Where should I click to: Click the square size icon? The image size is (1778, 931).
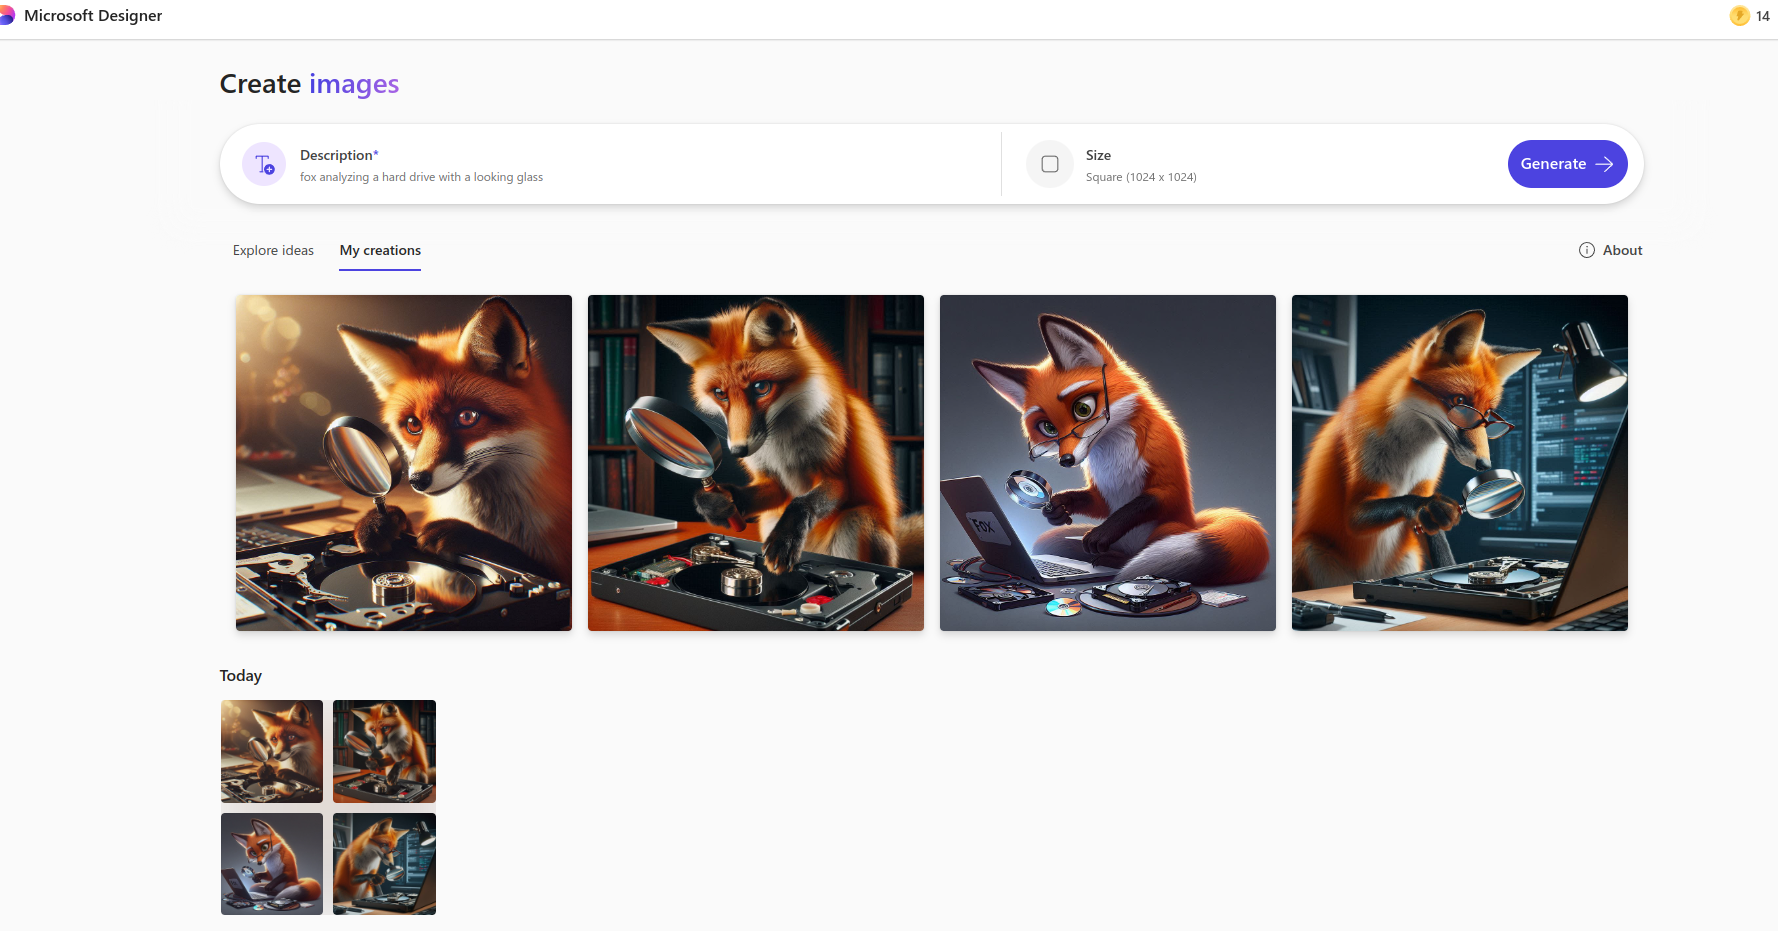pos(1049,164)
